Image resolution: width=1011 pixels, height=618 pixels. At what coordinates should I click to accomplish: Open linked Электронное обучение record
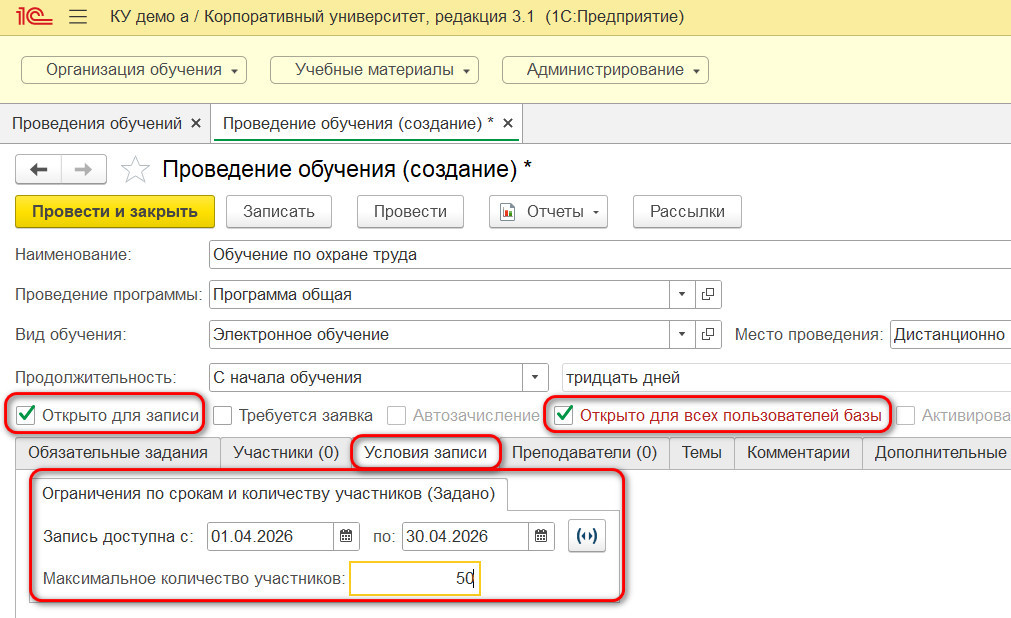(x=708, y=334)
